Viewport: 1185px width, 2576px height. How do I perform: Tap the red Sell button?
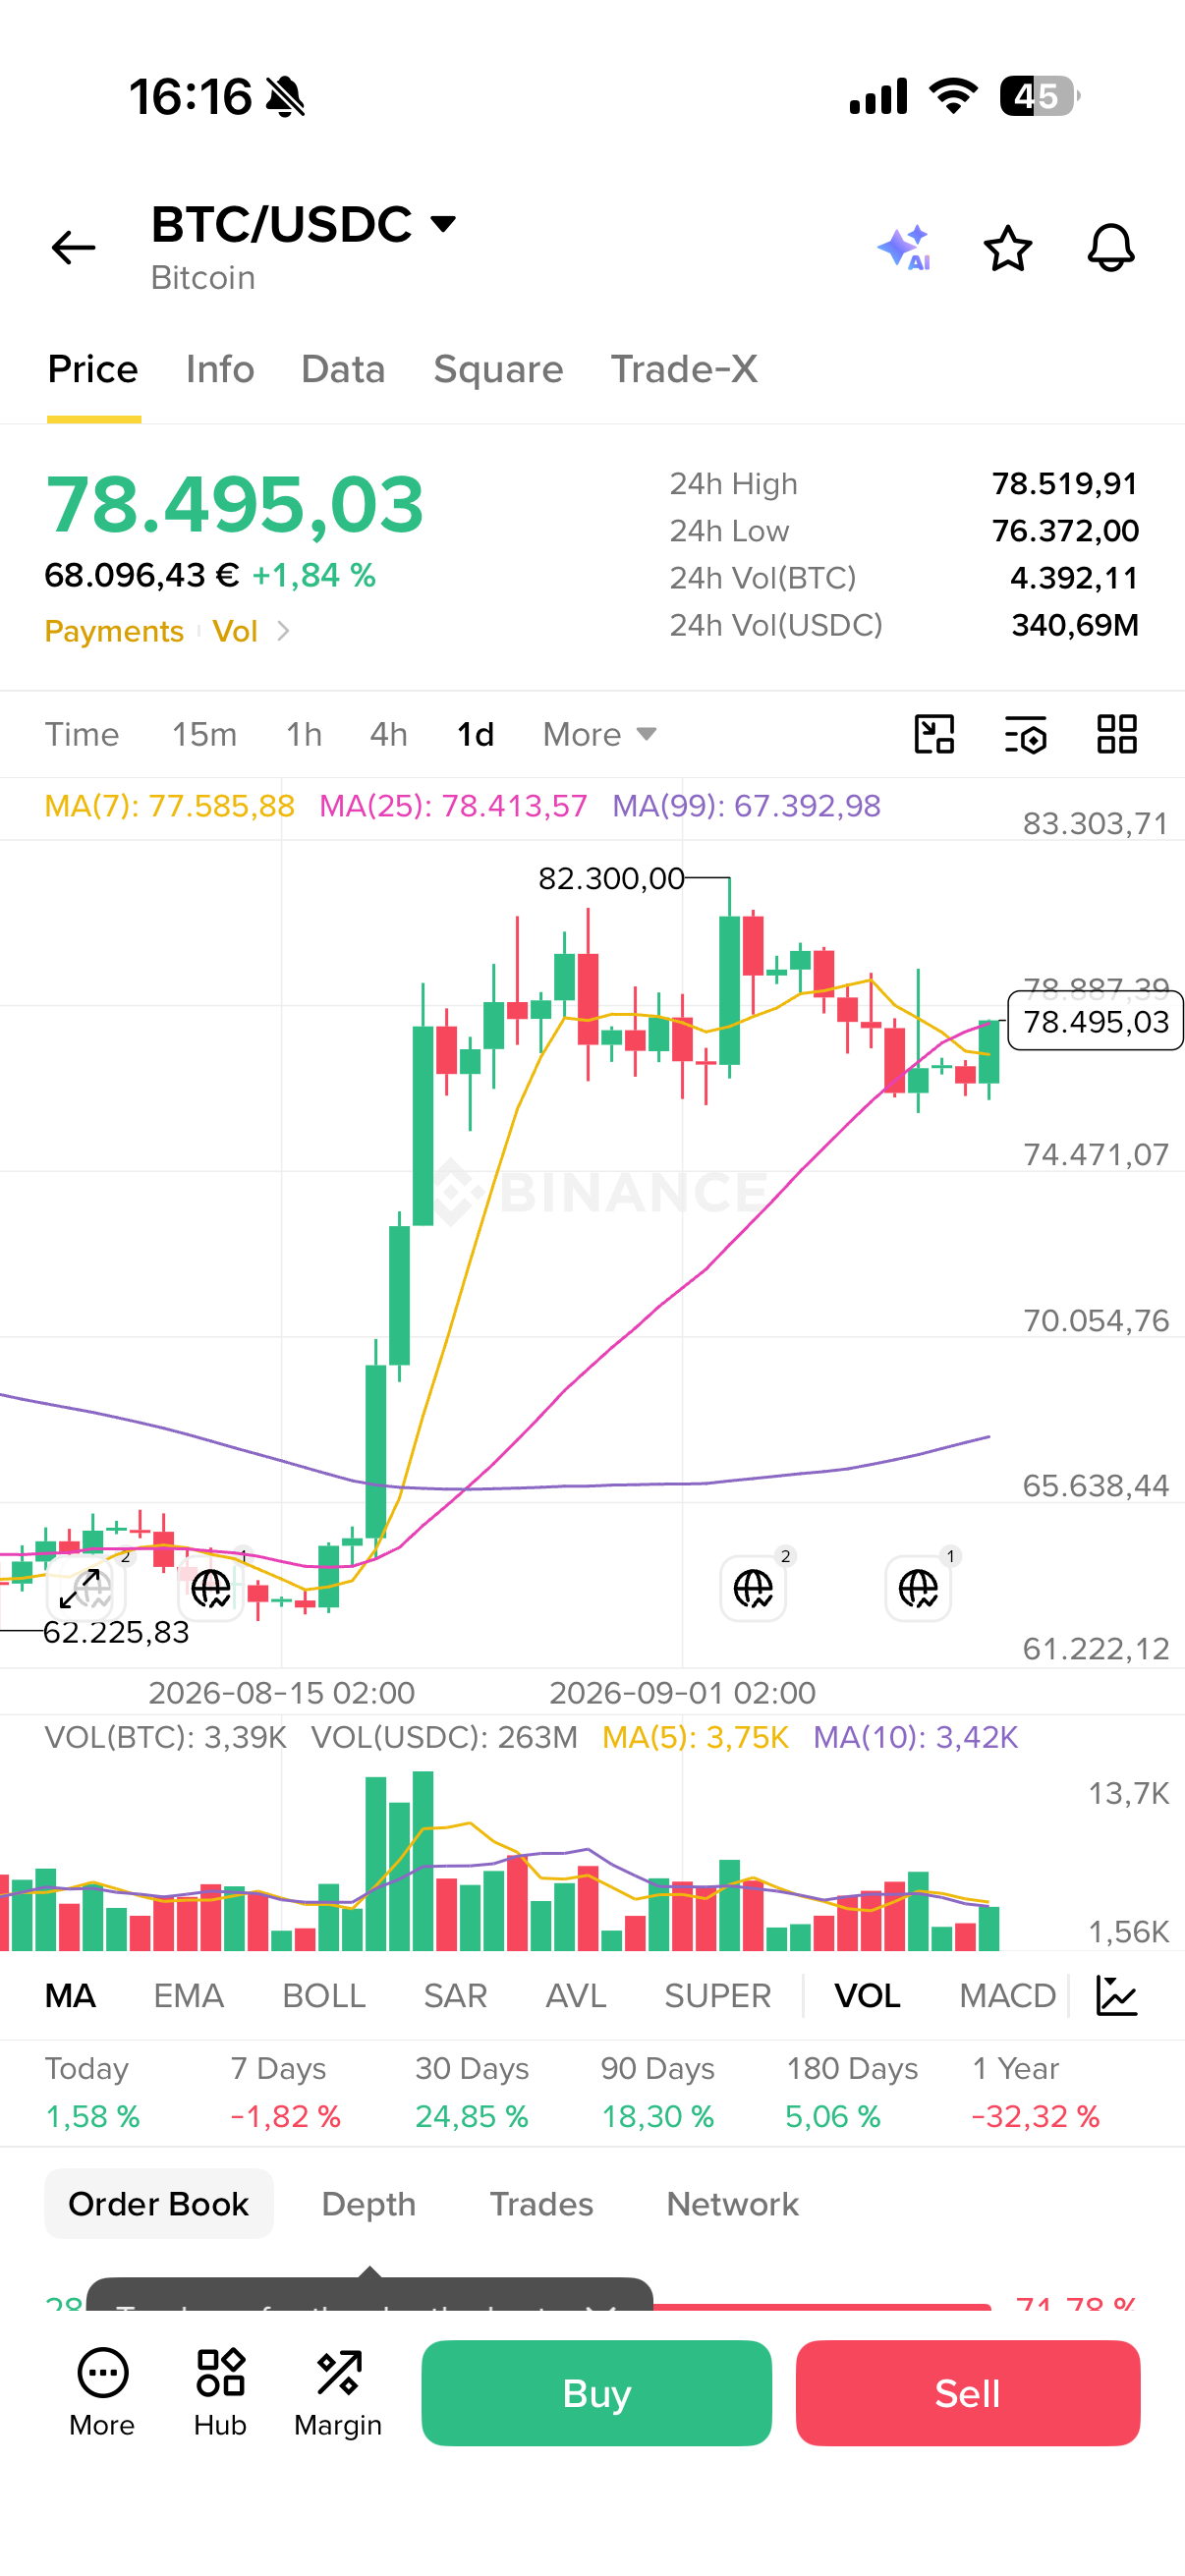(x=968, y=2393)
